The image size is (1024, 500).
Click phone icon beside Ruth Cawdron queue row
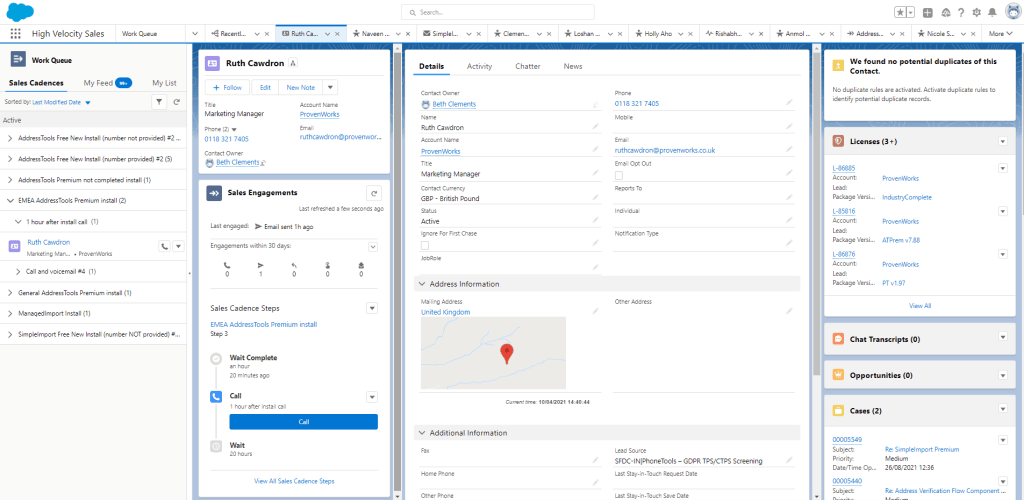tap(165, 246)
